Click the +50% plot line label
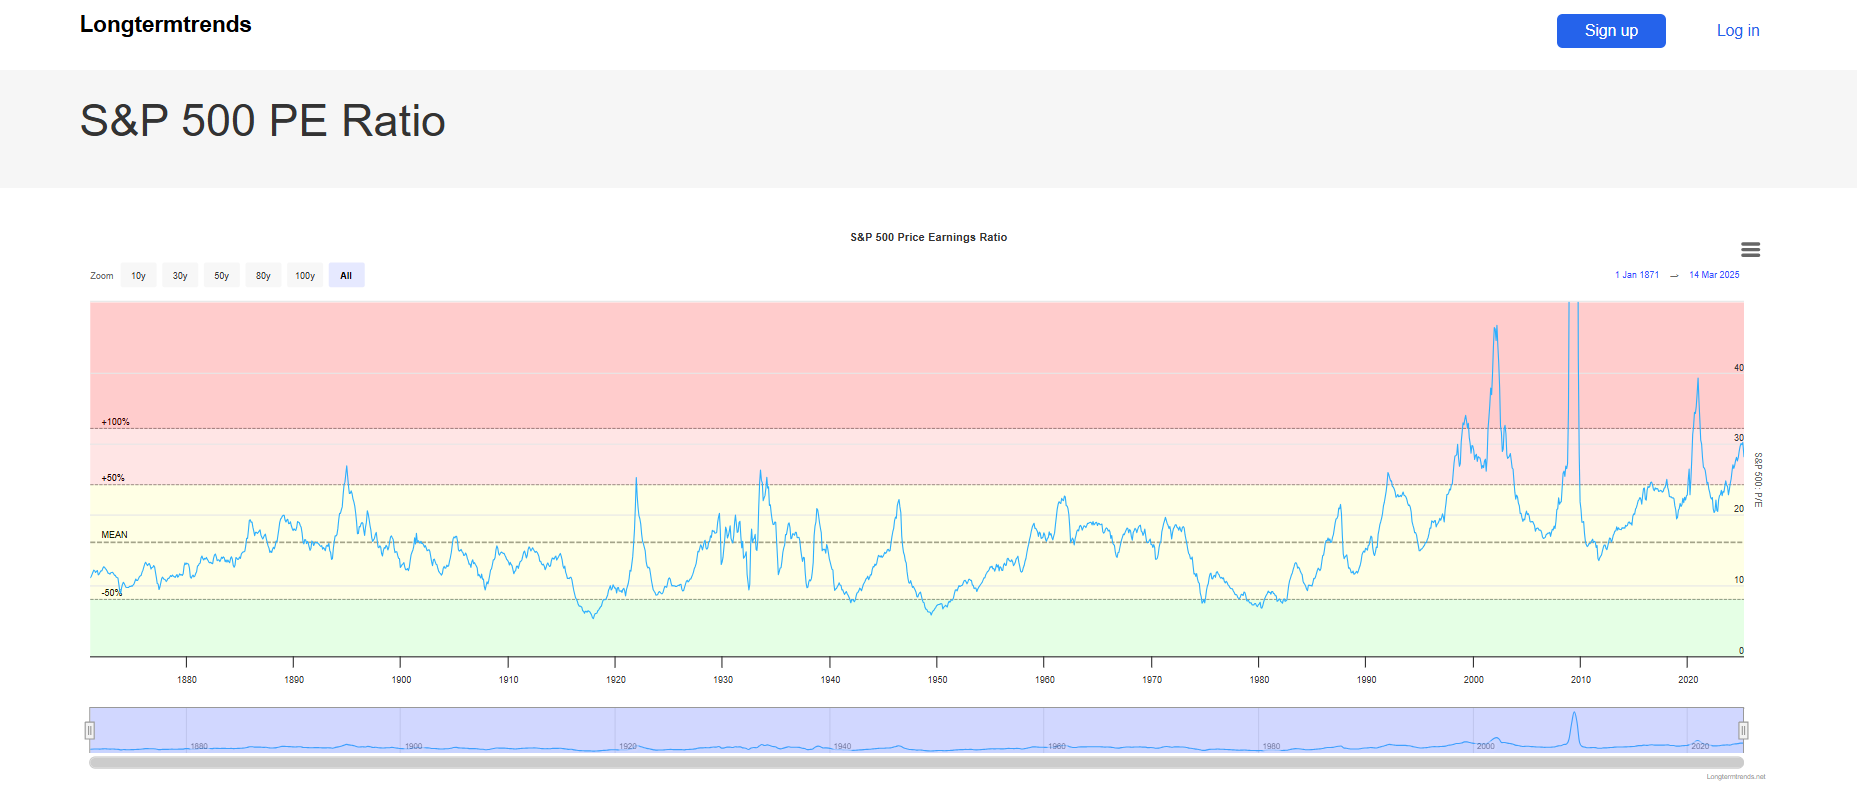 click(x=113, y=478)
